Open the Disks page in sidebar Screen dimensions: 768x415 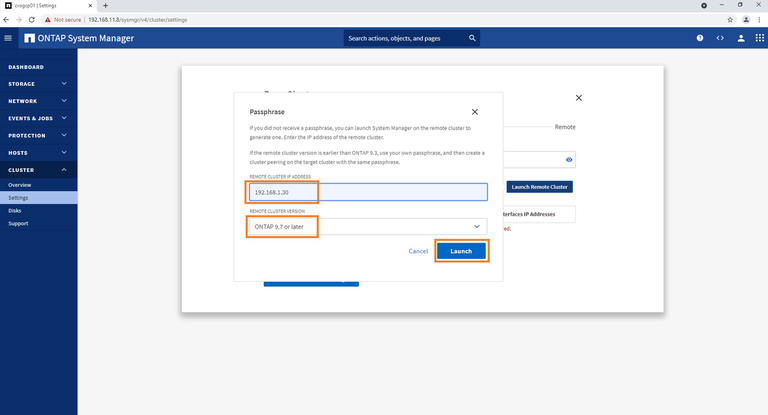pos(15,210)
